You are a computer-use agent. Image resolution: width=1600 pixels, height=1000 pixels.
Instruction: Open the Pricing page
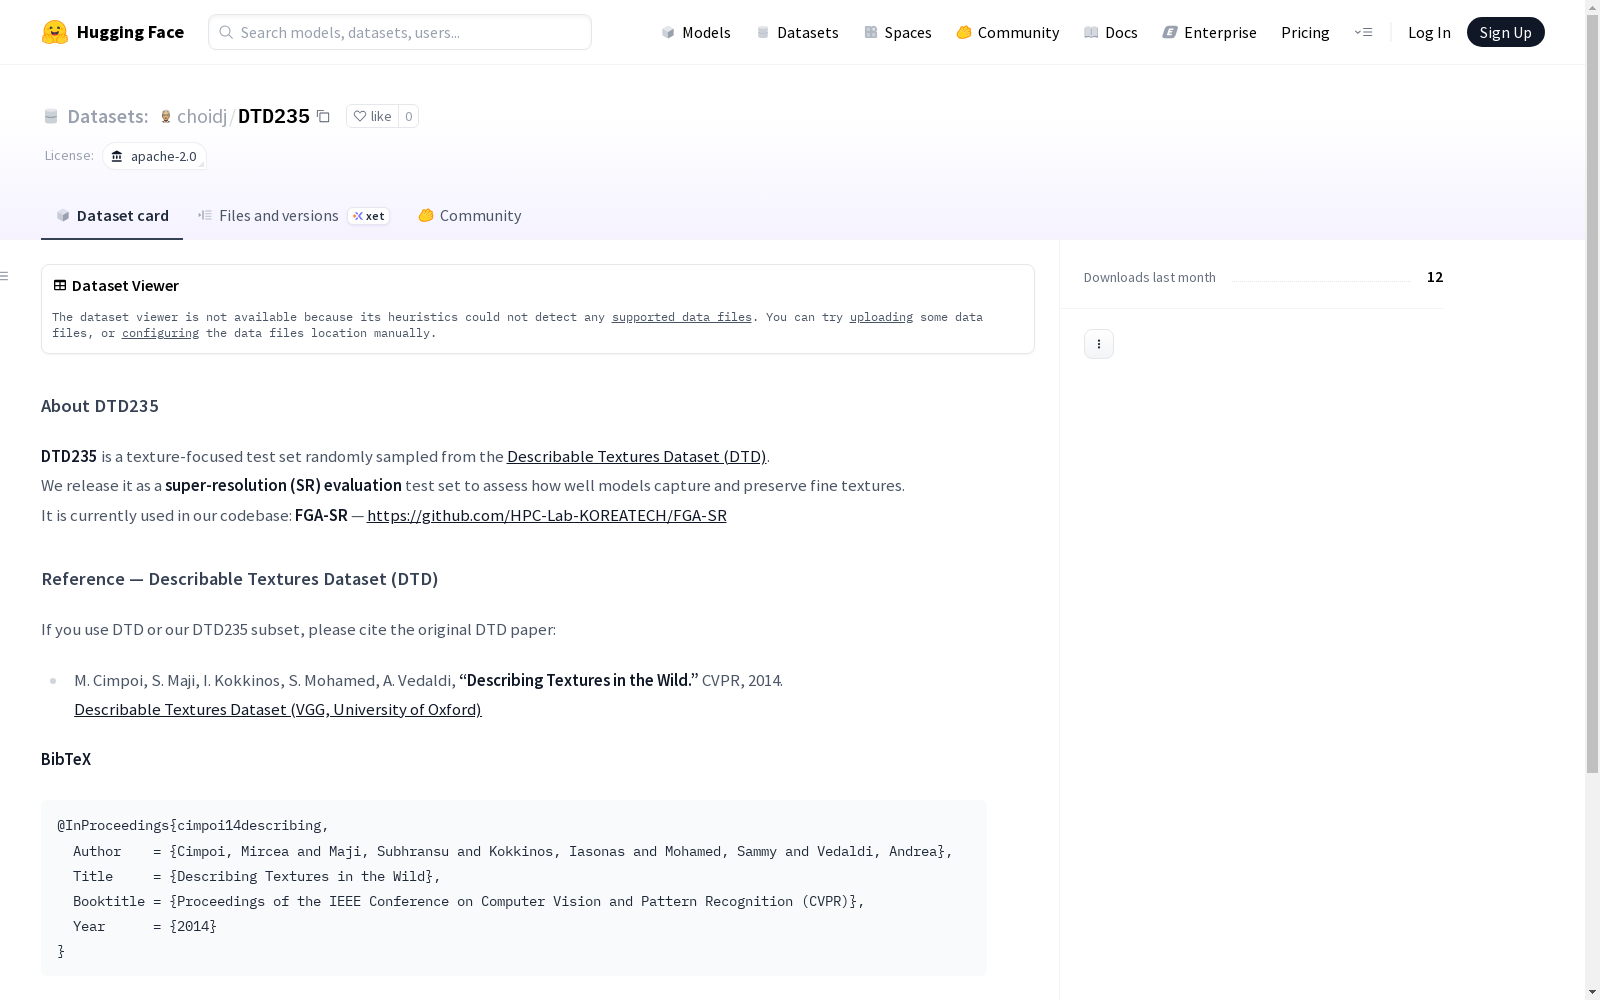tap(1305, 32)
